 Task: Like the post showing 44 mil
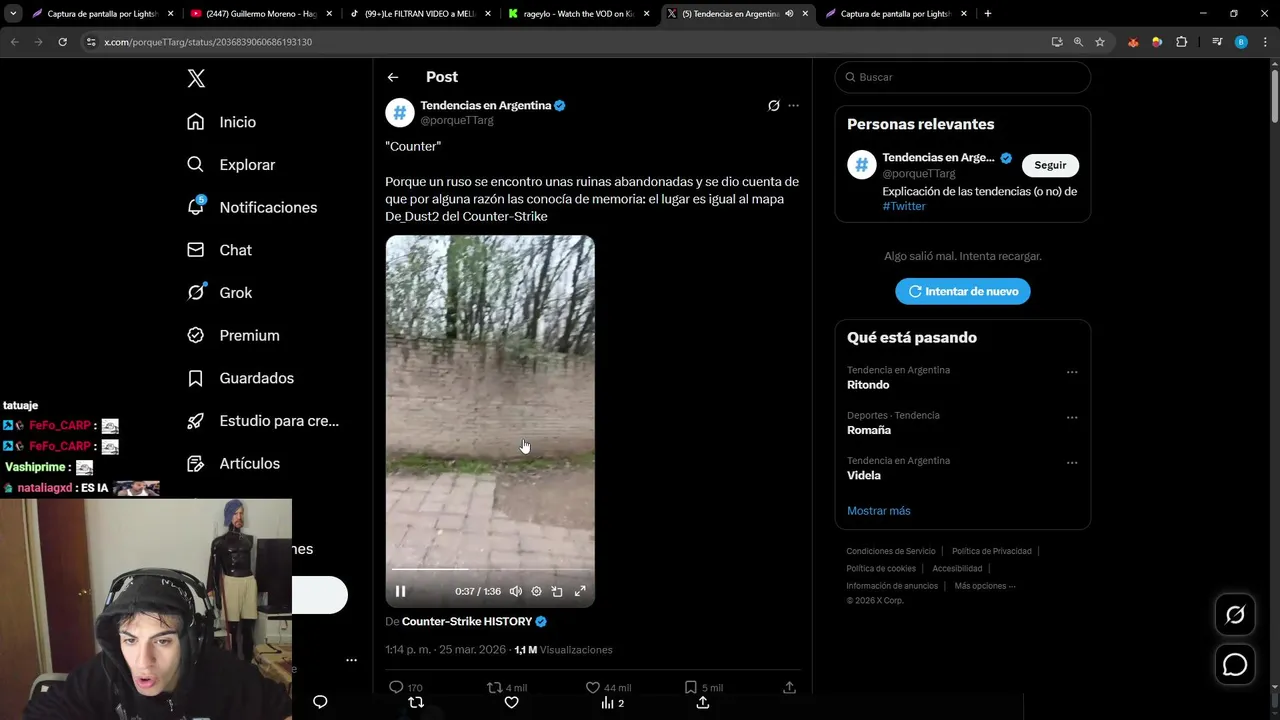point(592,687)
